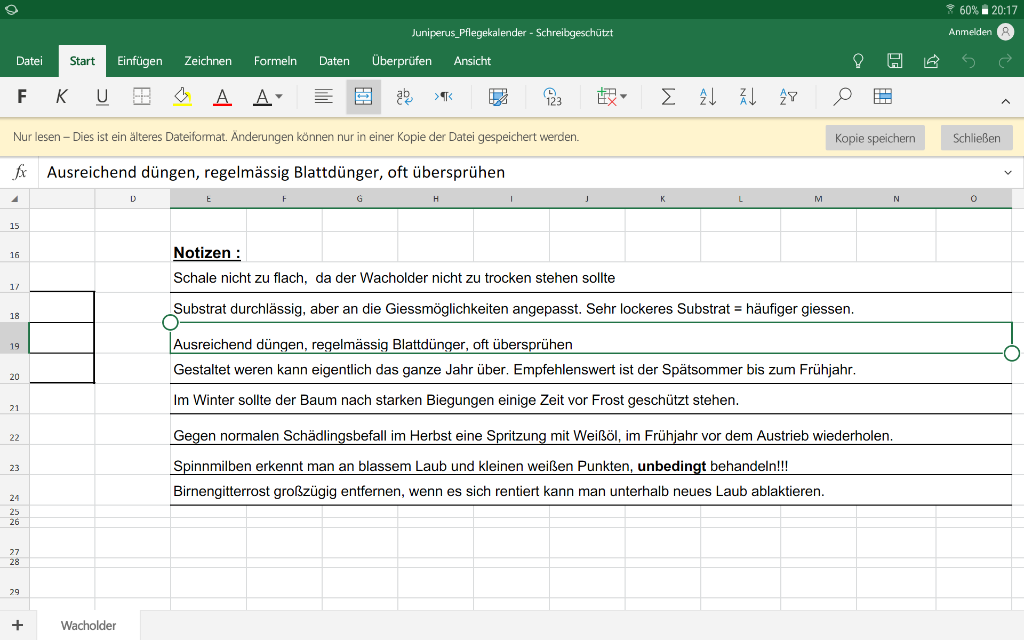Click Kopie speichern button

[x=875, y=138]
